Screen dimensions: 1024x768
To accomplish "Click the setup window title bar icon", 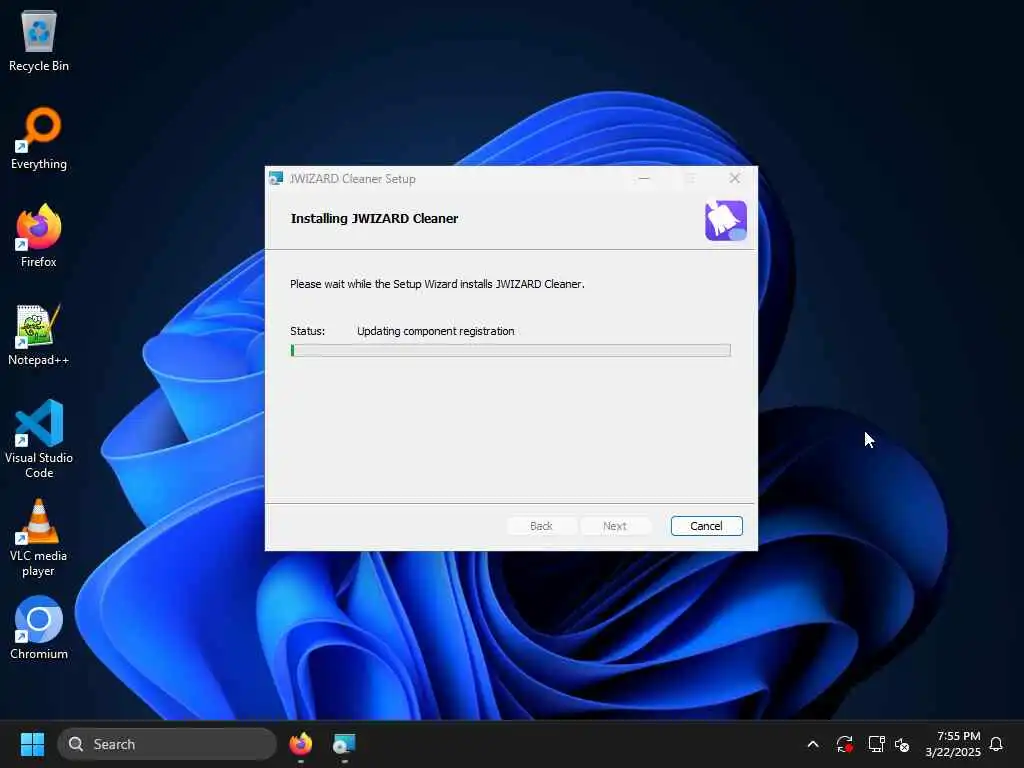I will point(276,178).
